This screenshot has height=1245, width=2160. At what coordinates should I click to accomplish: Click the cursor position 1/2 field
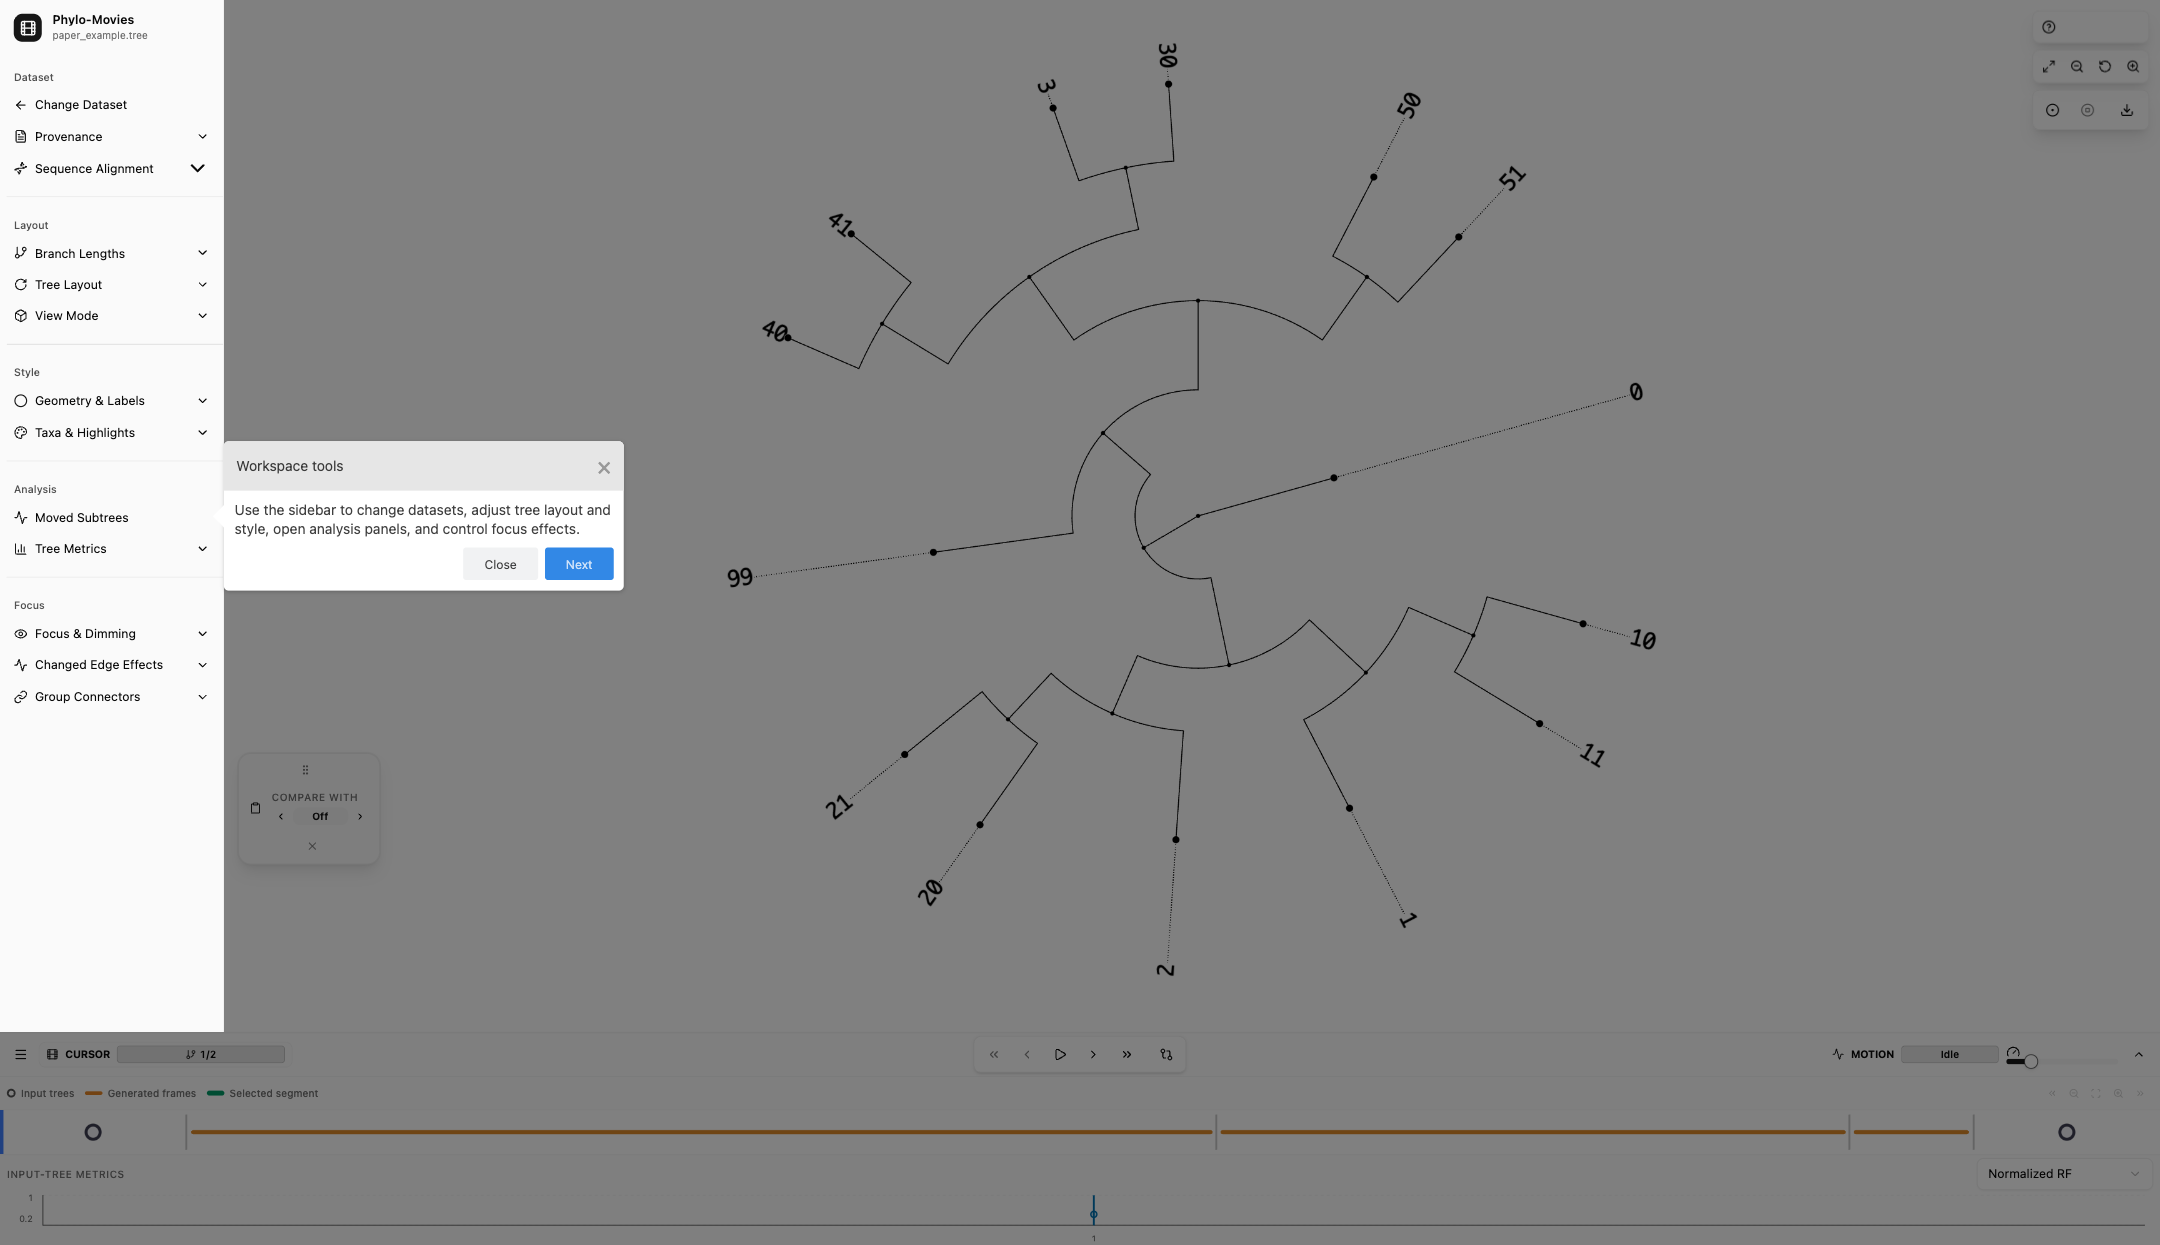click(200, 1054)
